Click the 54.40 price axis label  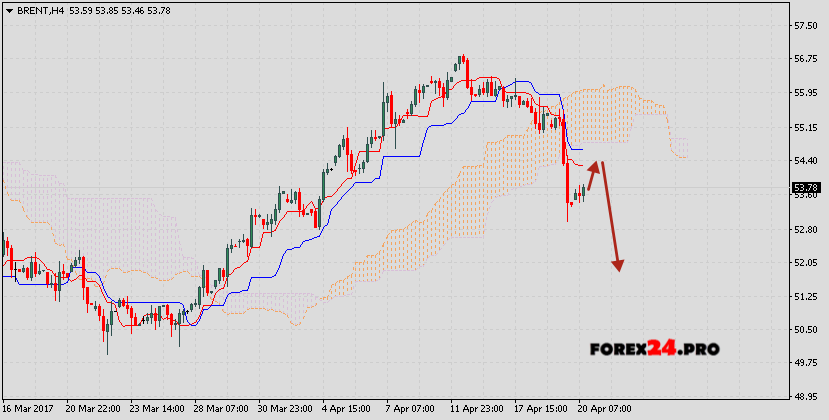click(x=806, y=160)
